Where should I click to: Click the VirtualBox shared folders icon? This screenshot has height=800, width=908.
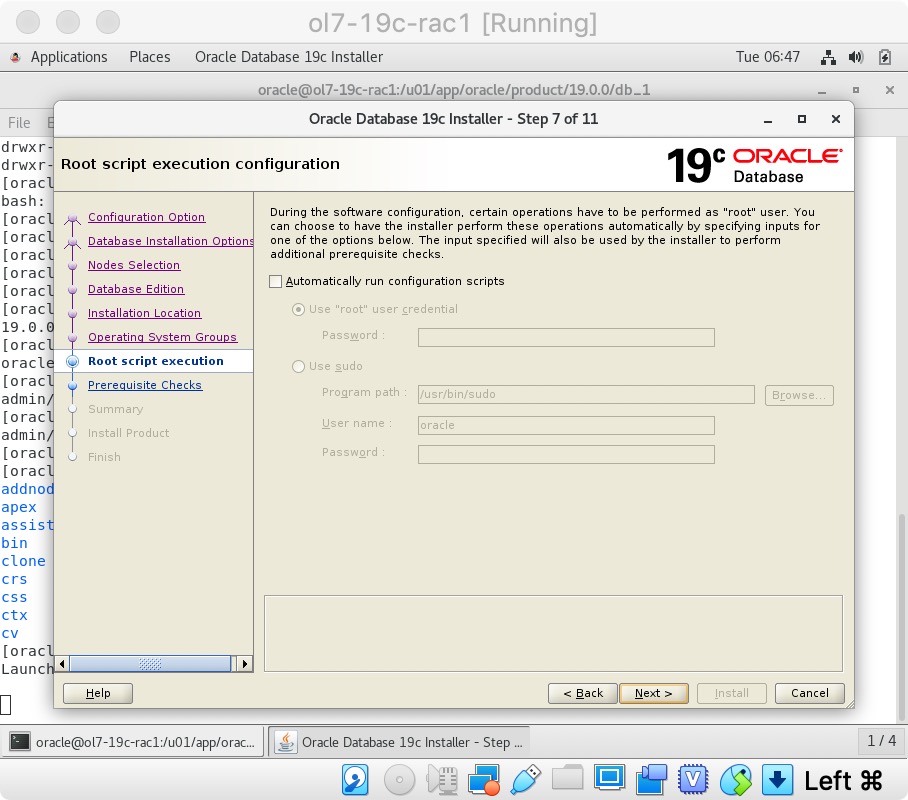568,778
